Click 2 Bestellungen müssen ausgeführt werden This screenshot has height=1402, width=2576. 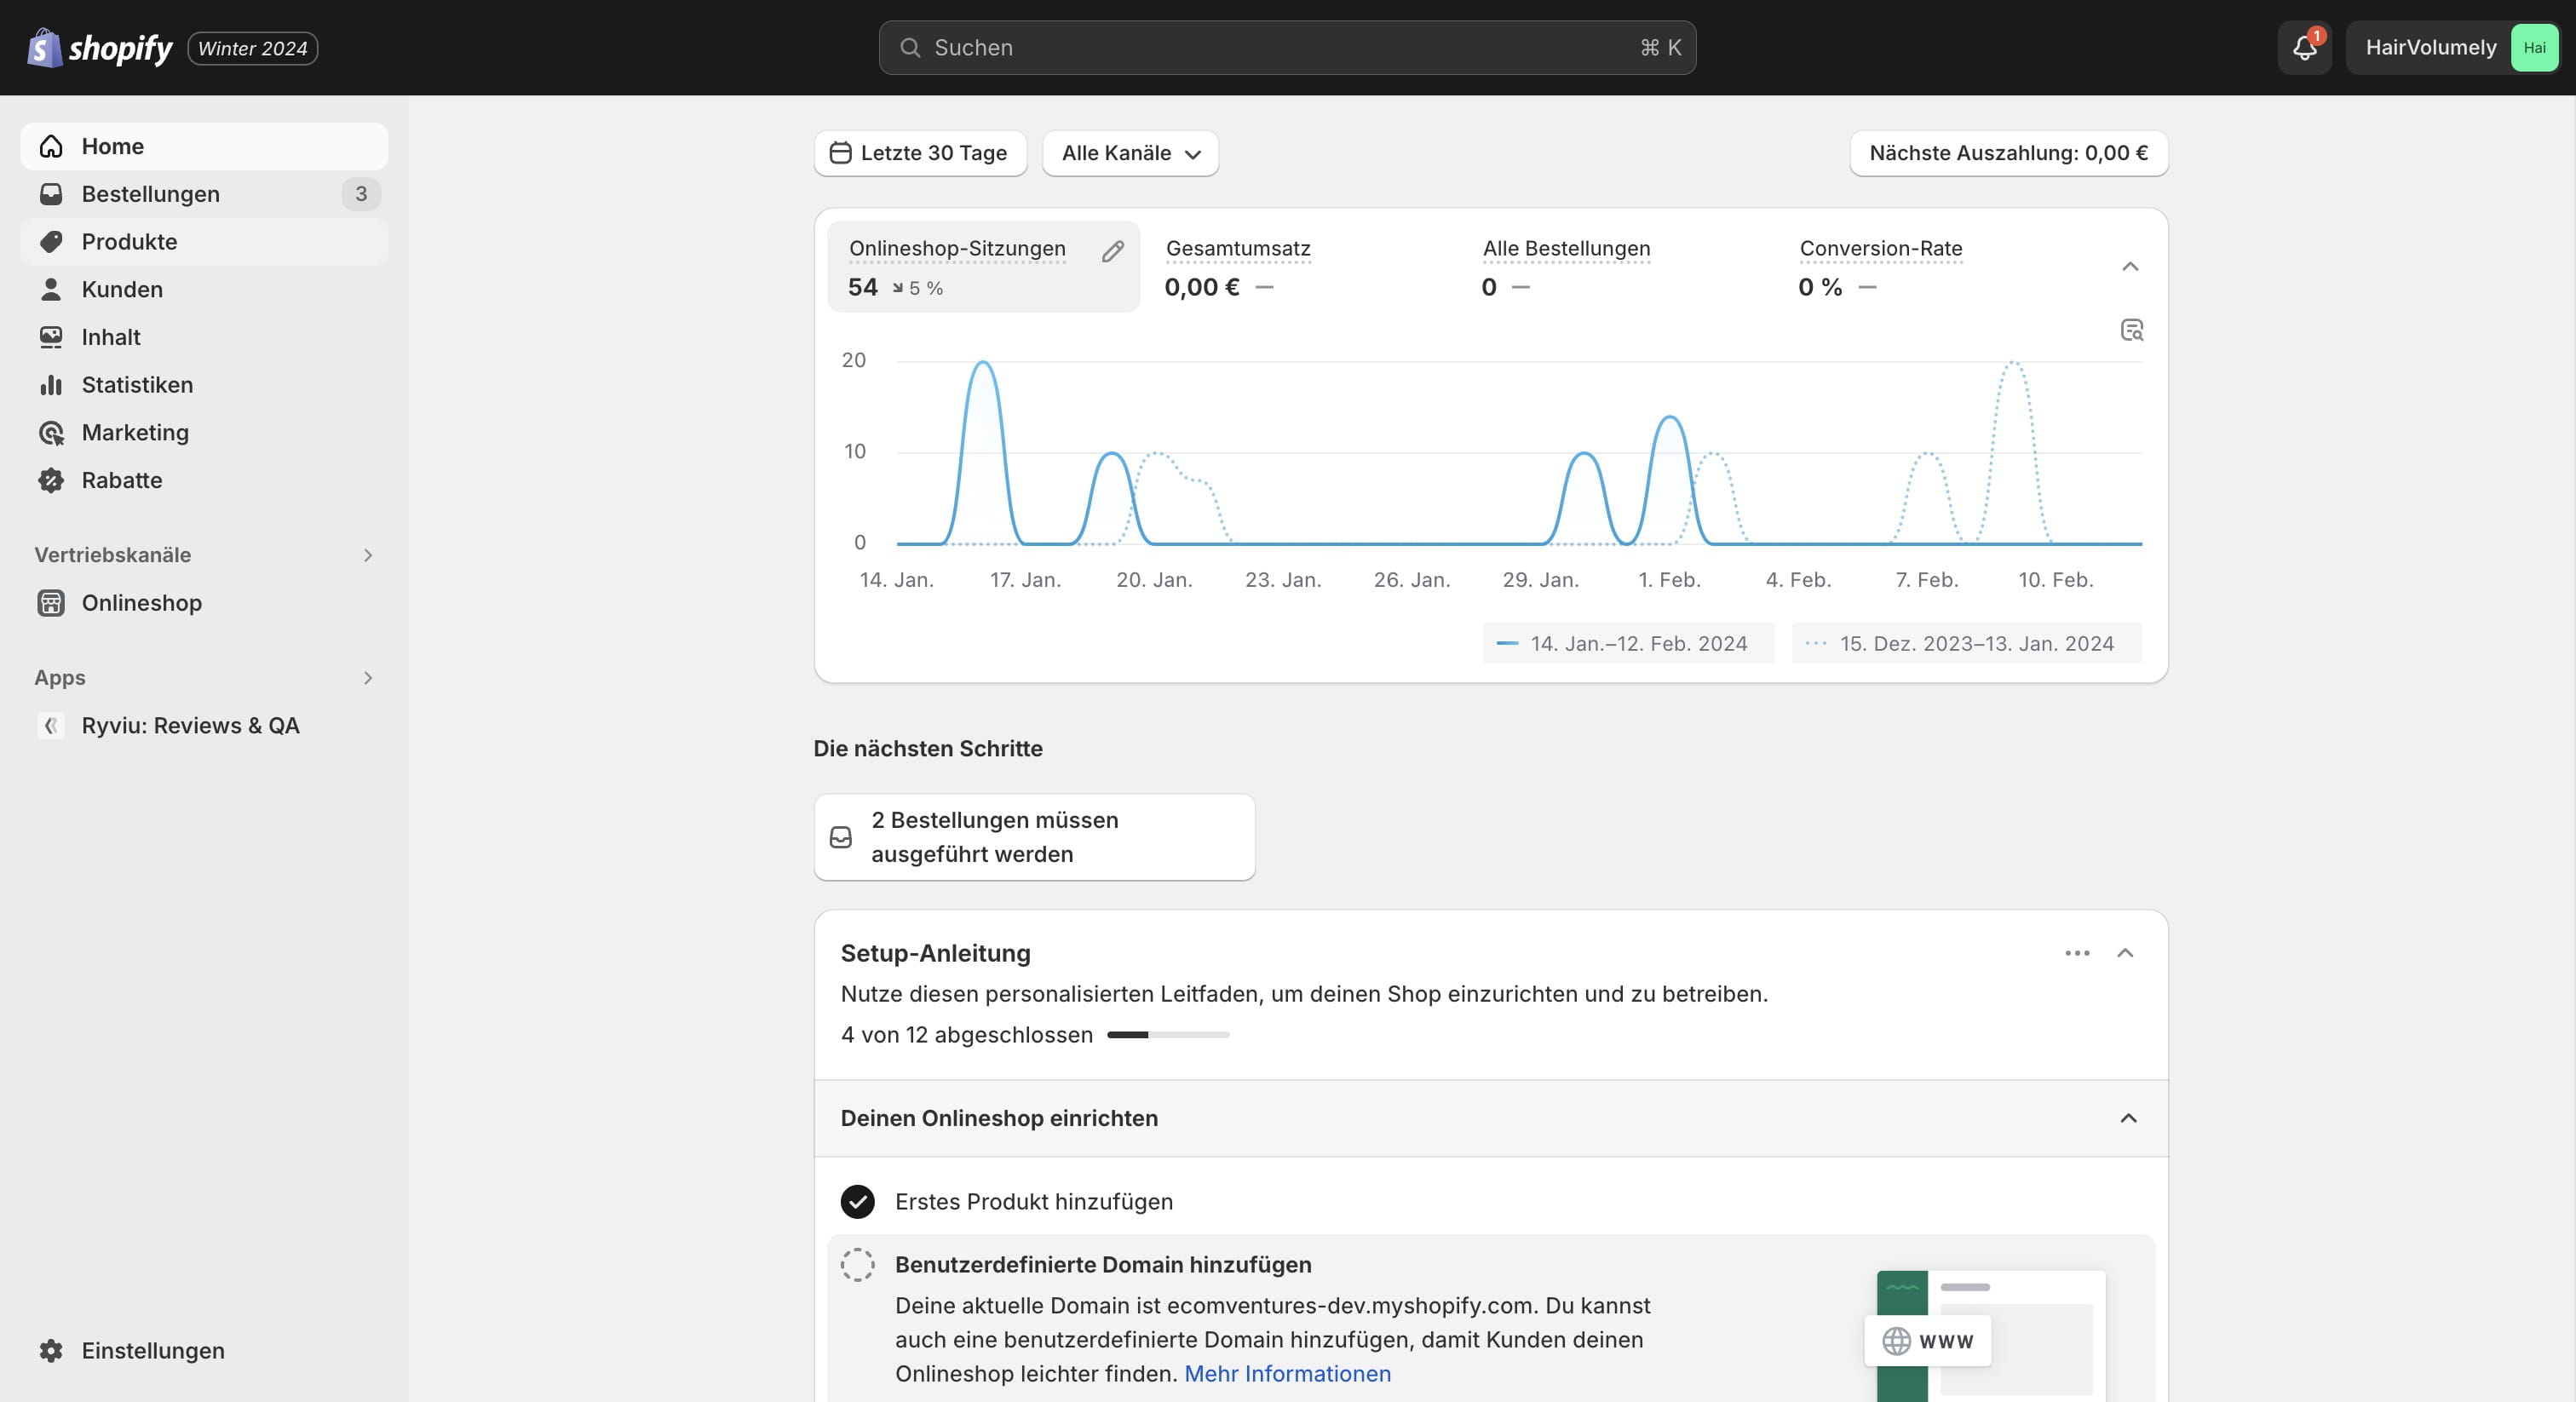1033,837
